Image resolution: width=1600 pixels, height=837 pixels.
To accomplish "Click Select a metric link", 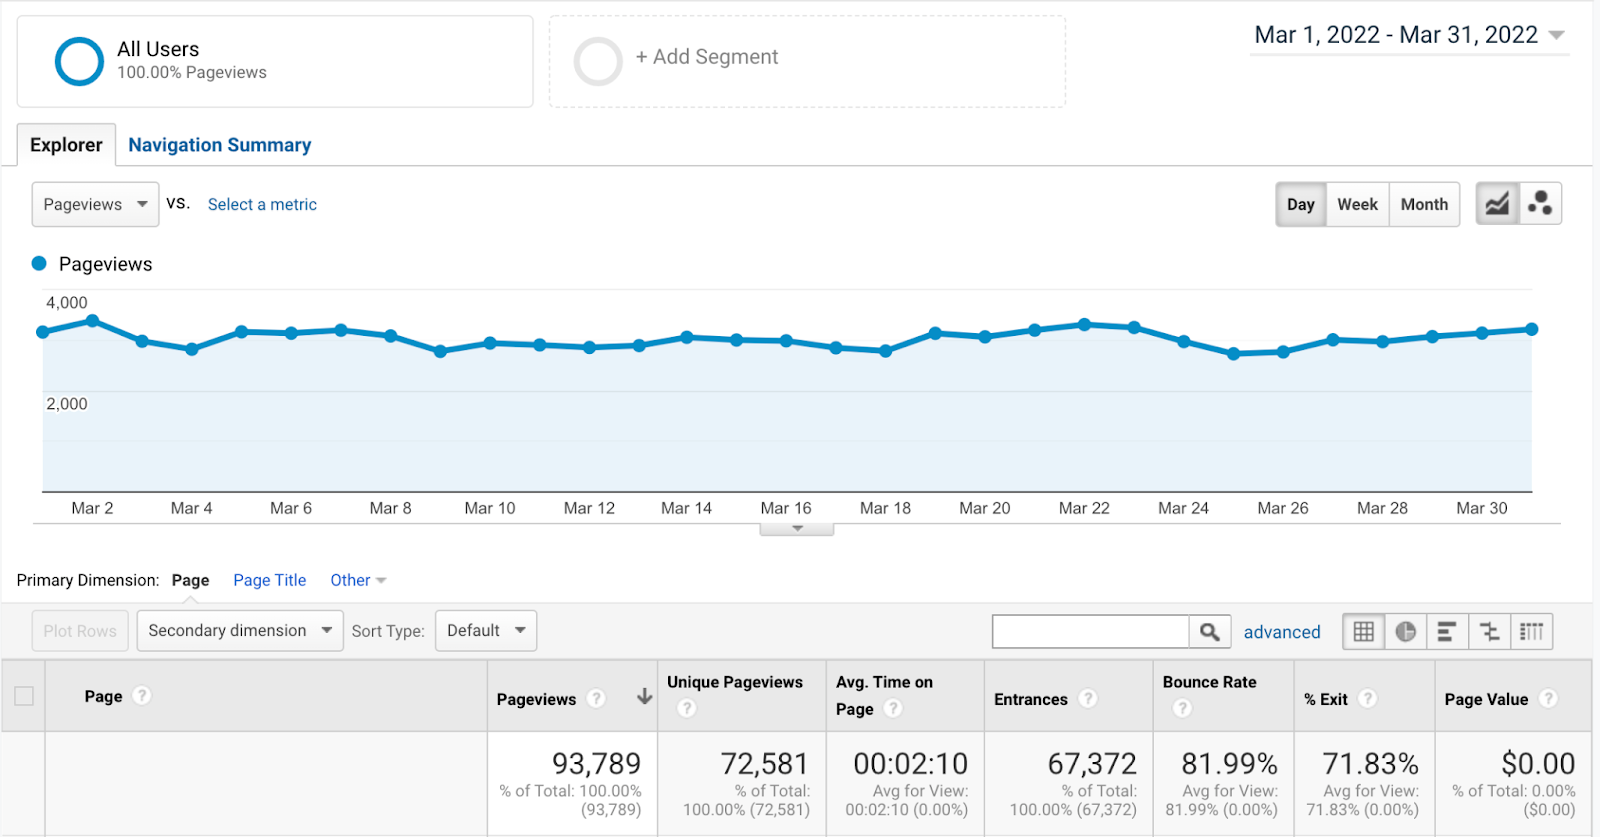I will point(262,204).
